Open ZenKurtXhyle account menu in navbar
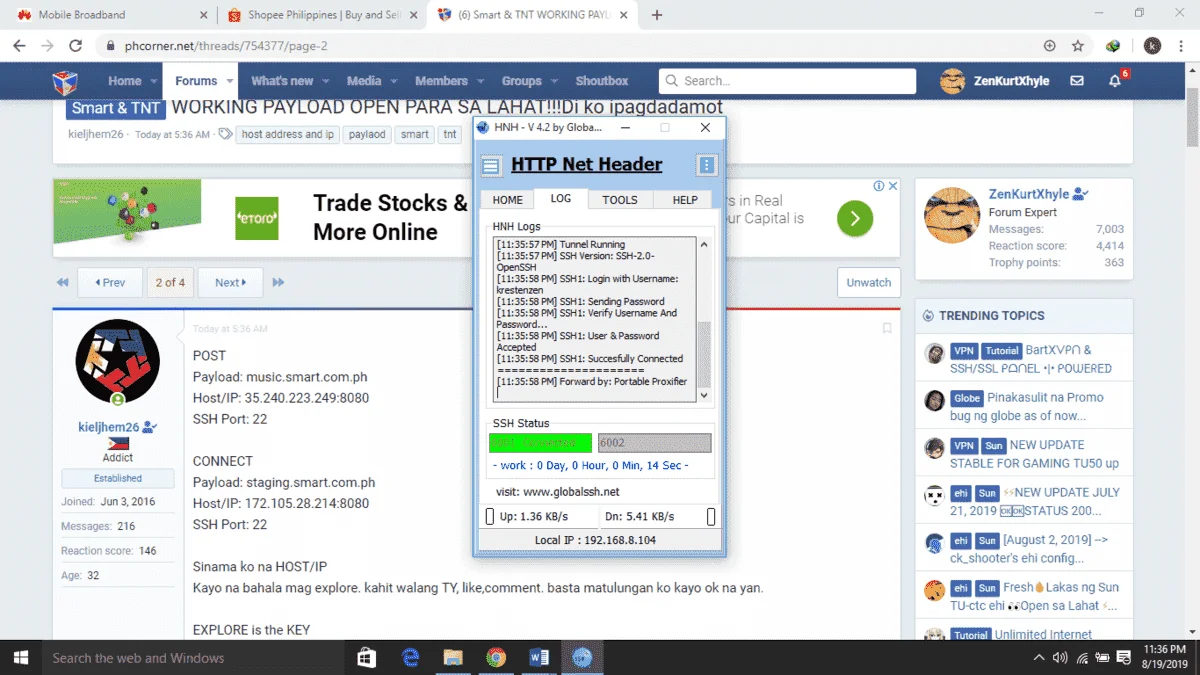The image size is (1200, 675). pos(996,81)
